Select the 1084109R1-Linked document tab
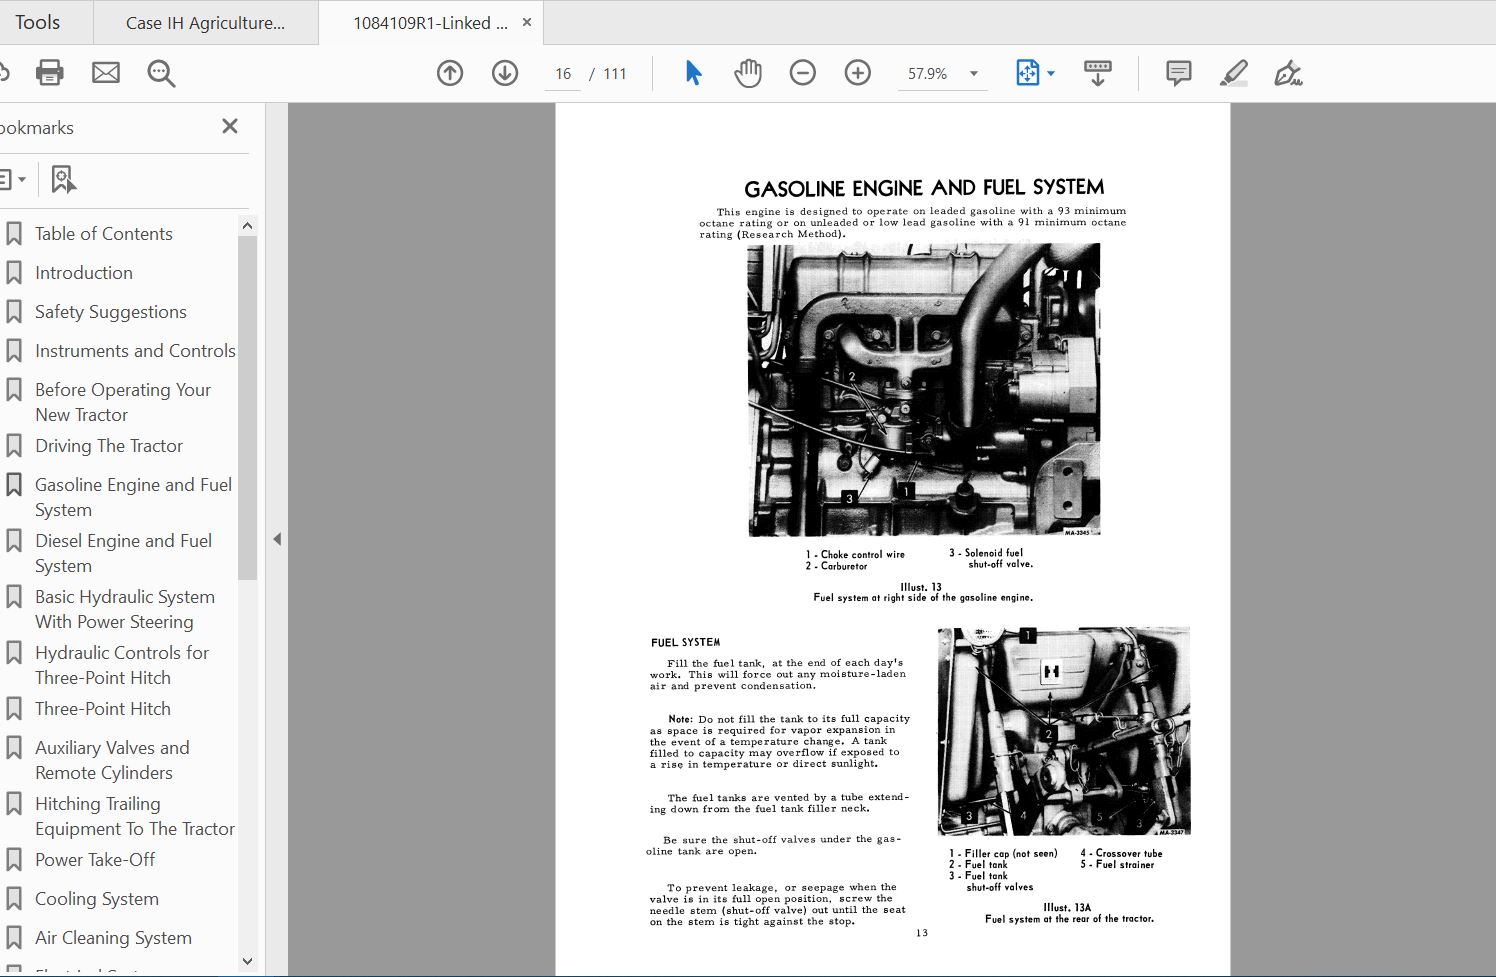The width and height of the screenshot is (1496, 977). click(430, 23)
